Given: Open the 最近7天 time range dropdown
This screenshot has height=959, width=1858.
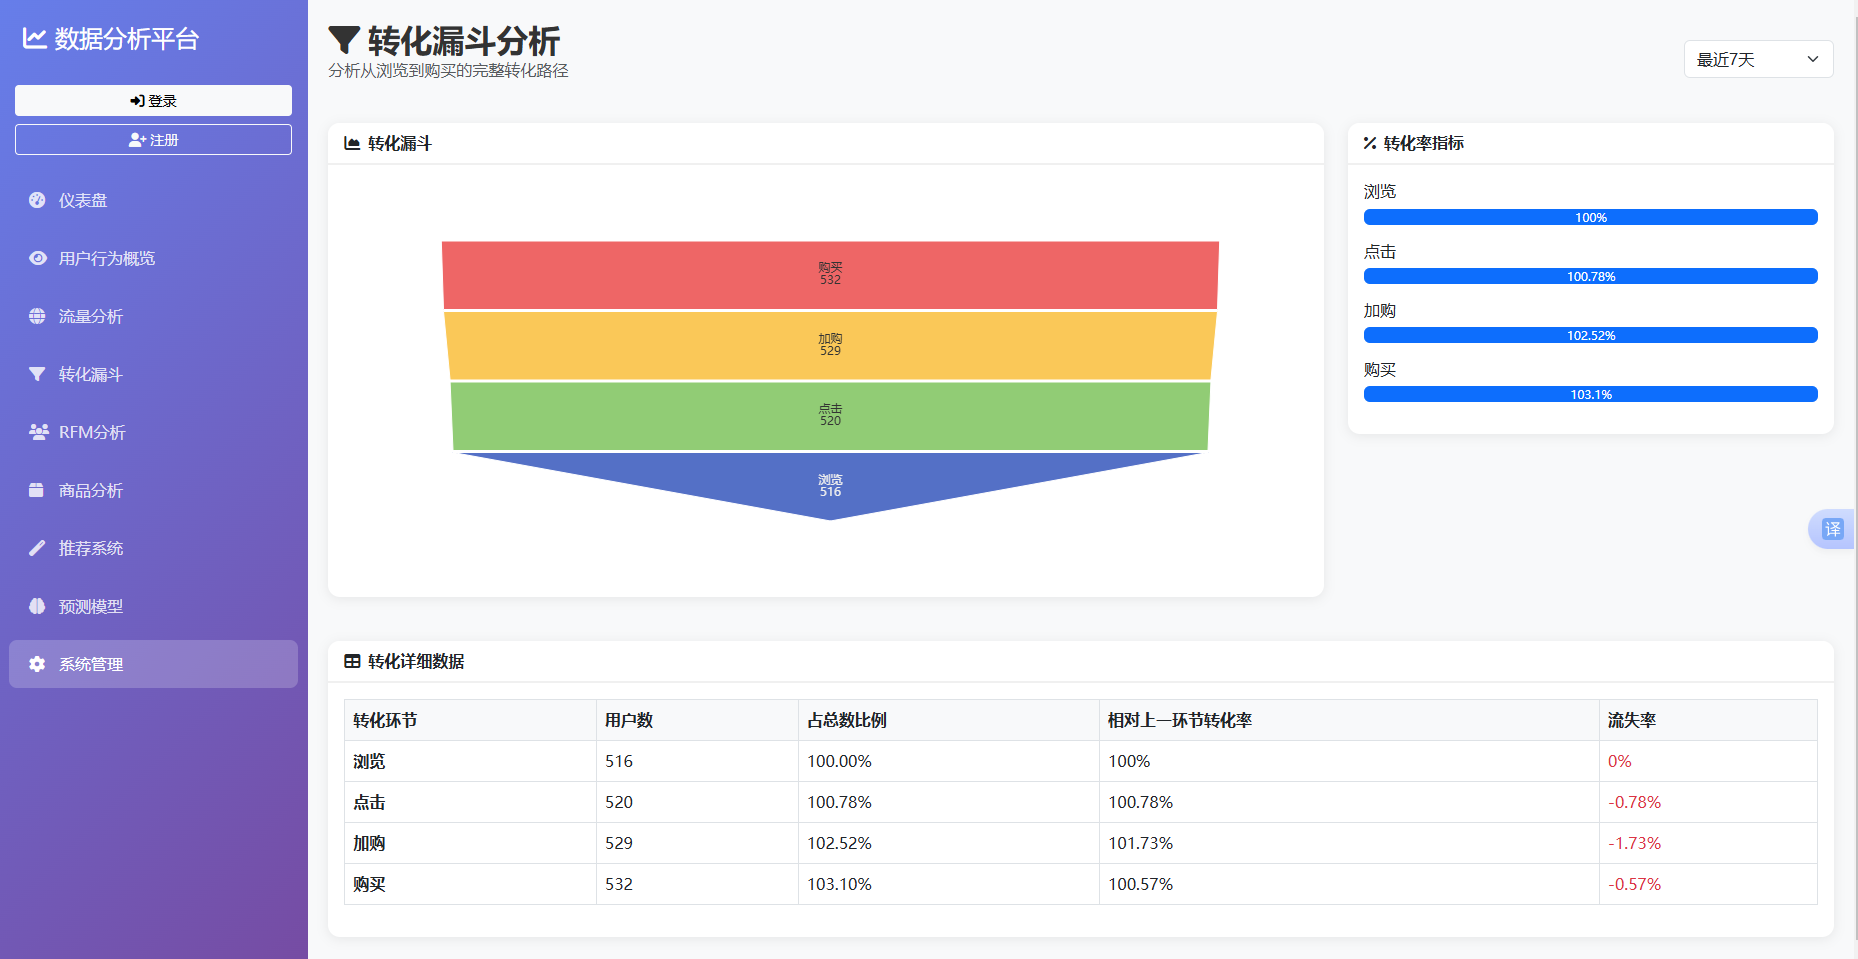Looking at the screenshot, I should click(x=1758, y=59).
